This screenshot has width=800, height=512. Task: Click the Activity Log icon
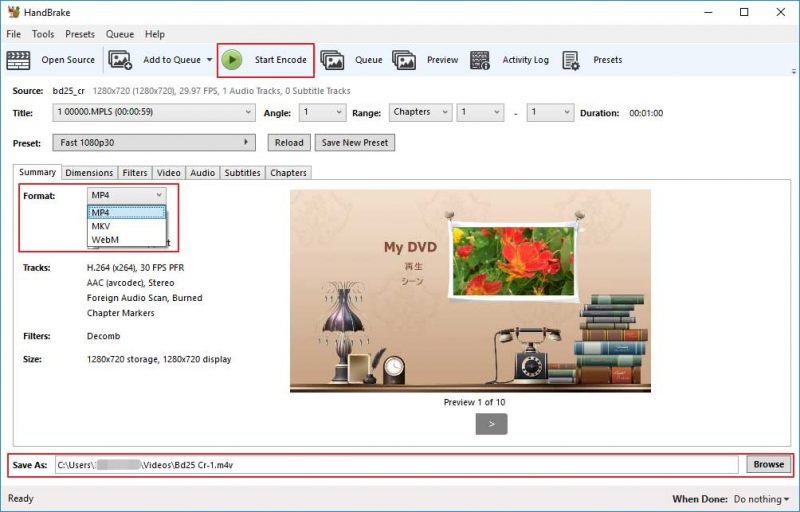tap(480, 60)
